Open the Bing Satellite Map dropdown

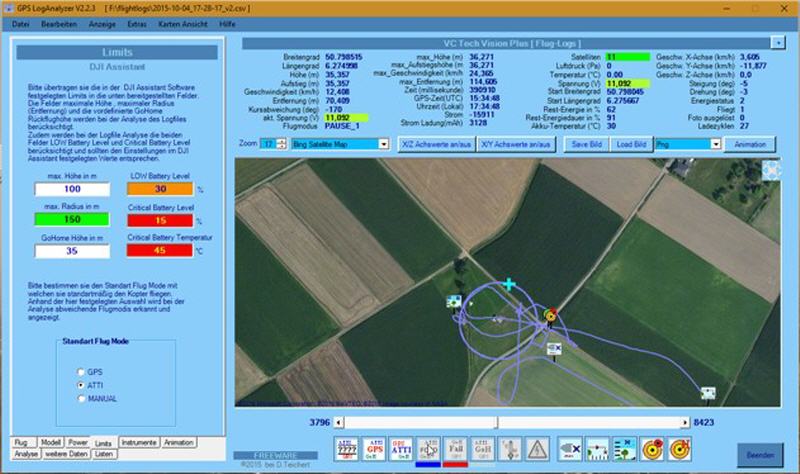click(384, 144)
